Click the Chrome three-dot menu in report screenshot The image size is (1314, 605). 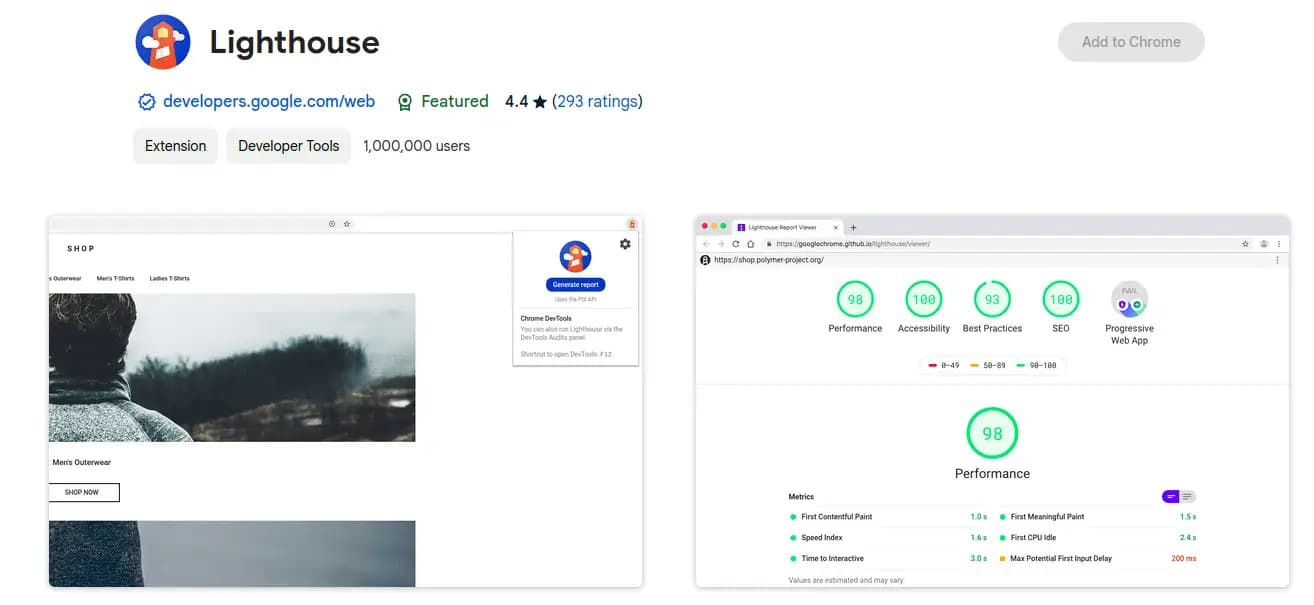pyautogui.click(x=1279, y=244)
